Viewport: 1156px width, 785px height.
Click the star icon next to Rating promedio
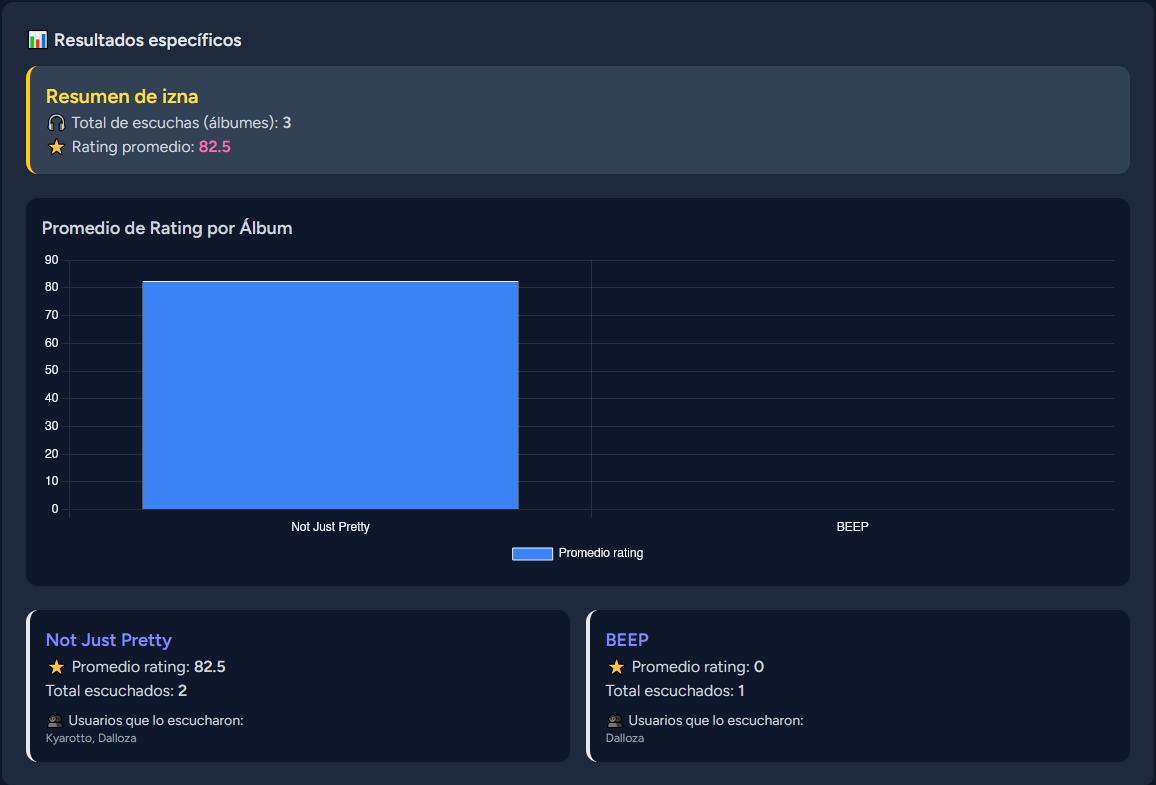point(56,147)
